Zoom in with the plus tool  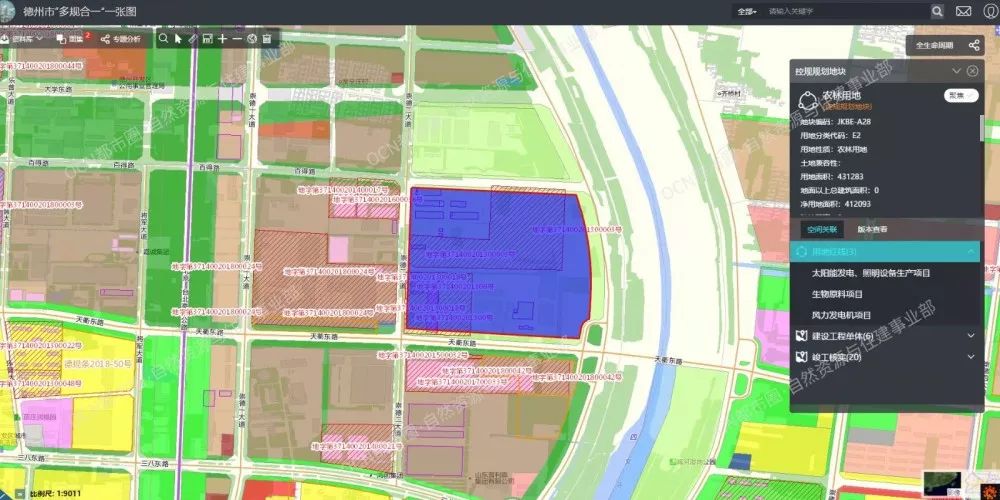[222, 39]
